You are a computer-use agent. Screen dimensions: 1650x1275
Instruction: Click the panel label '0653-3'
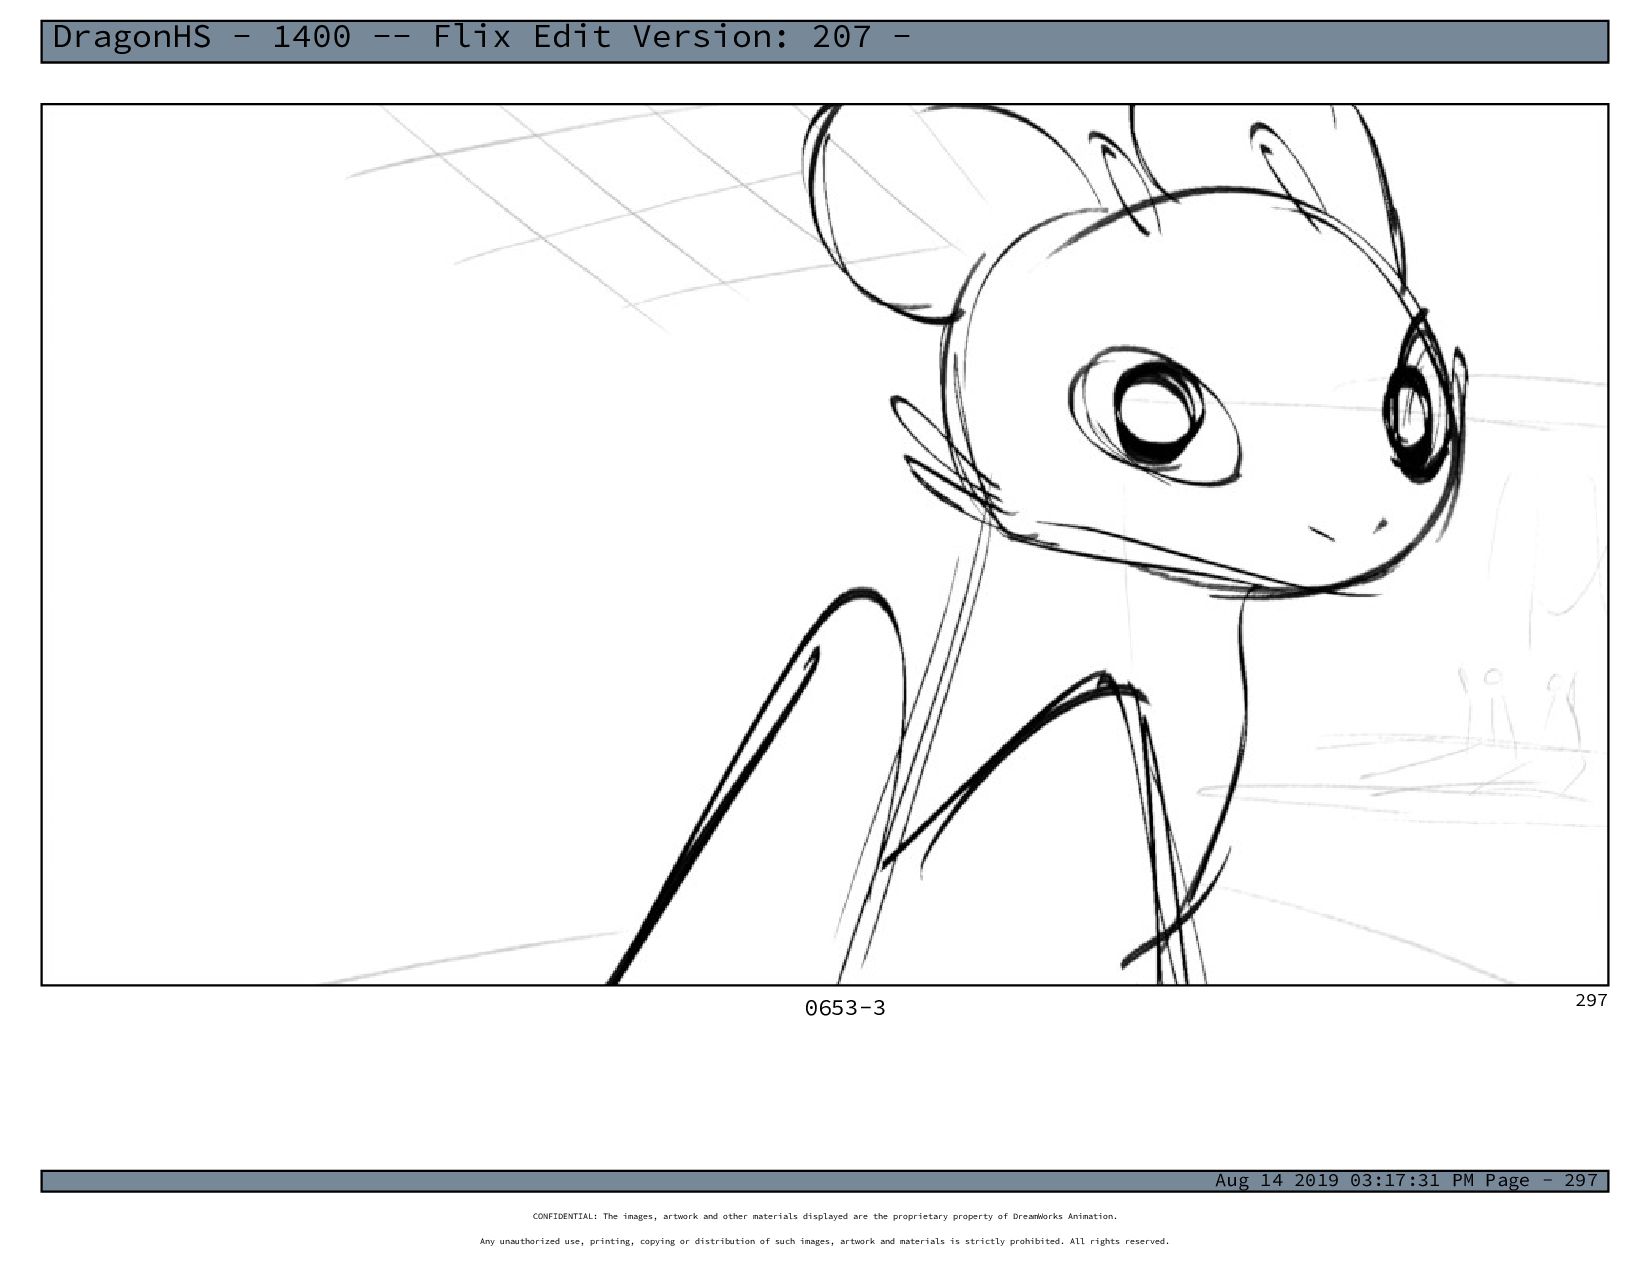845,1008
